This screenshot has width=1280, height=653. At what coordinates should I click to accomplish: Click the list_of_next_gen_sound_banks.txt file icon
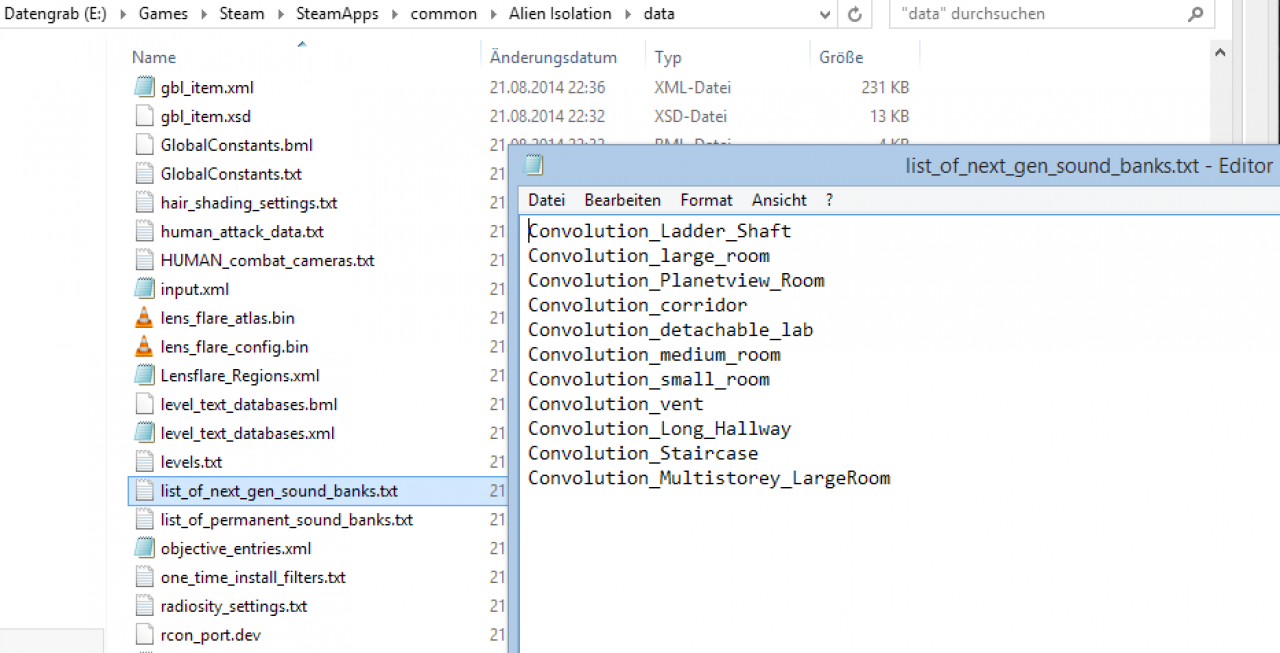tap(144, 491)
